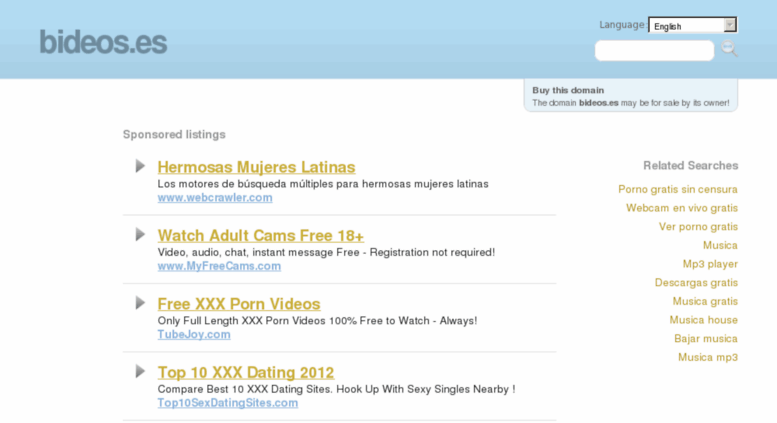Open Watch Adult Cams Free 18+ listing
The image size is (777, 423).
(261, 235)
